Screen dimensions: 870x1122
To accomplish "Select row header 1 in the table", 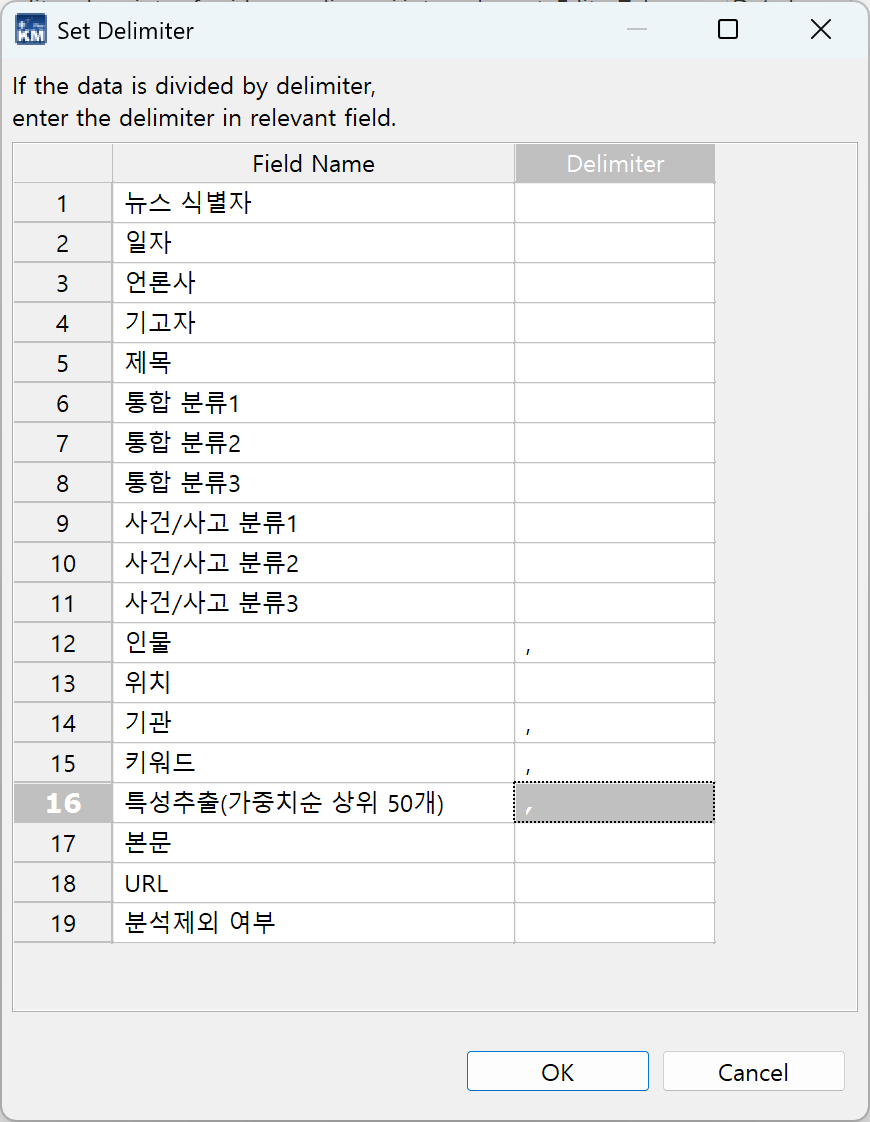I will 61,202.
